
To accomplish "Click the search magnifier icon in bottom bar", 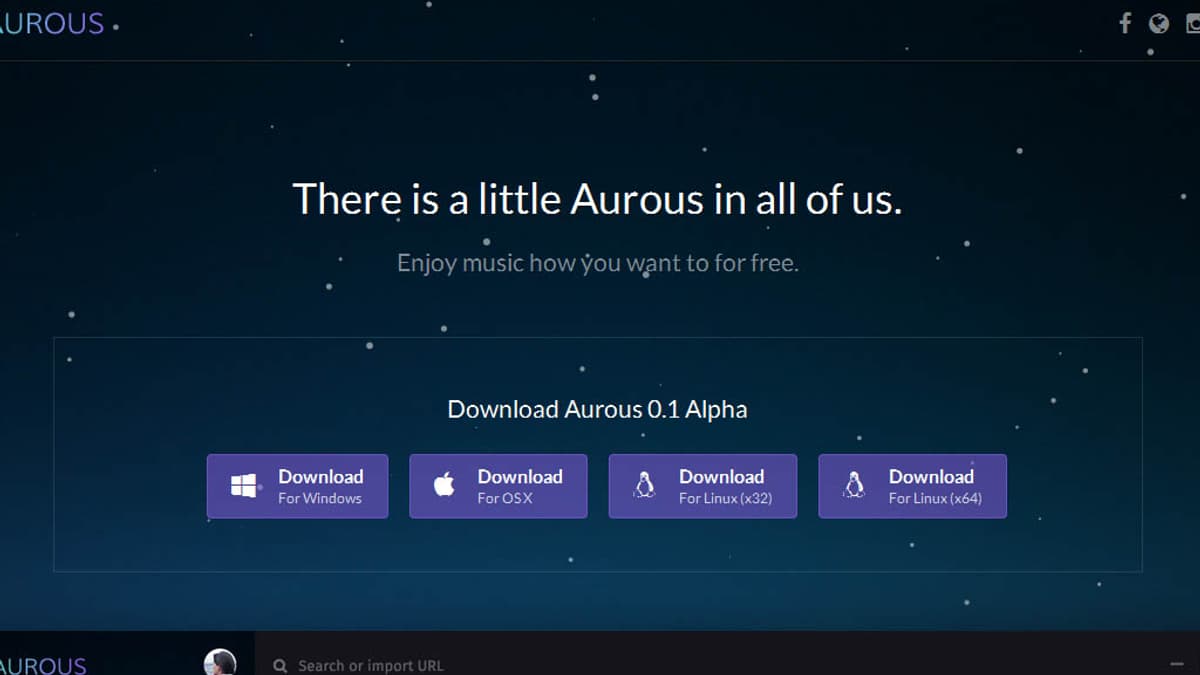I will tap(281, 666).
